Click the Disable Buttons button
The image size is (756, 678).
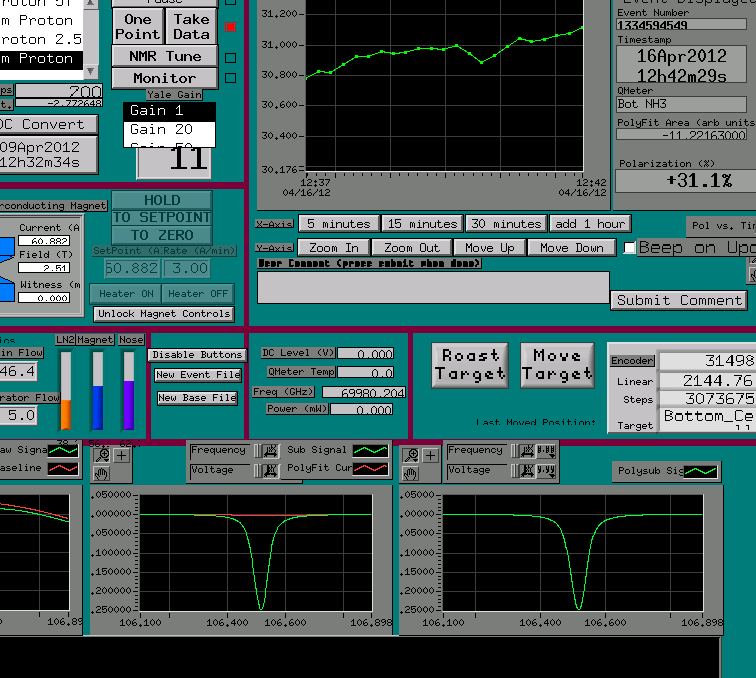[x=197, y=355]
